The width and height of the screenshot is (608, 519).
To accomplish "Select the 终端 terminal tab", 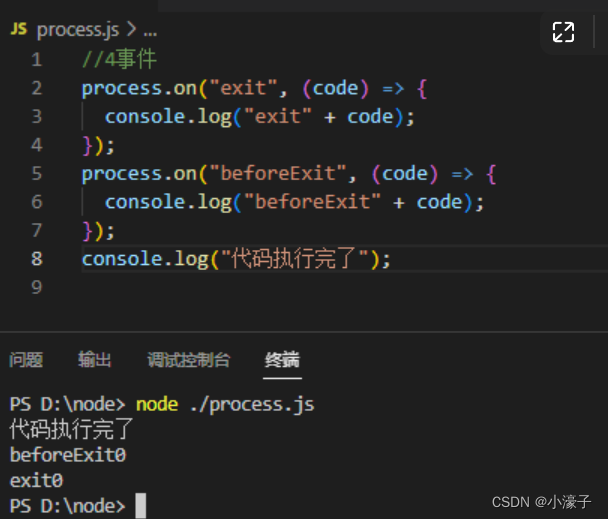I will (x=282, y=360).
